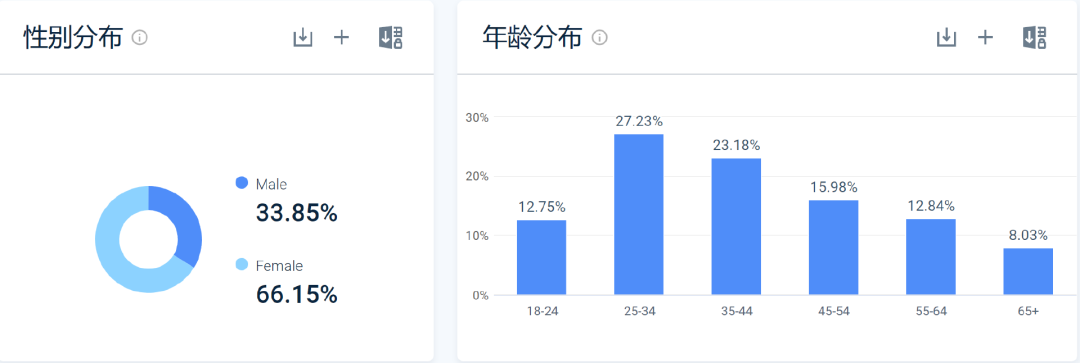1080x363 pixels.
Task: Select the 65+ age bar
Action: click(x=1028, y=271)
